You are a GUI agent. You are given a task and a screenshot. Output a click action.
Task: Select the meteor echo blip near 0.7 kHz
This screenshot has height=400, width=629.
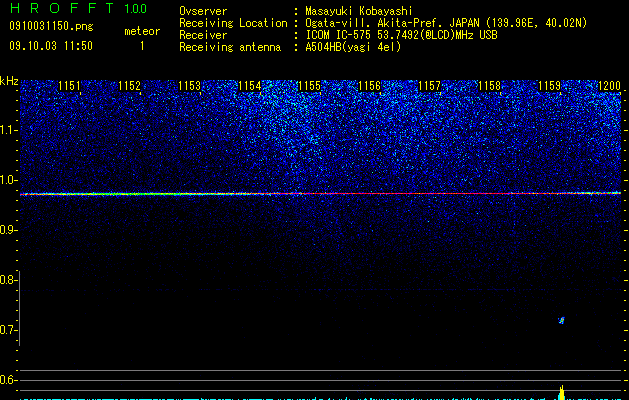[562, 320]
